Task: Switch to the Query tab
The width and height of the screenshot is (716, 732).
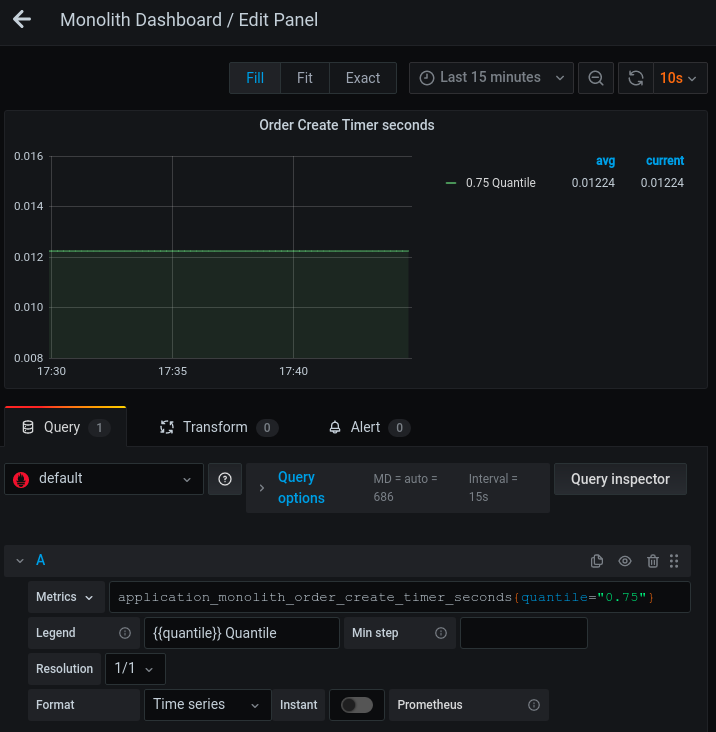Action: tap(65, 427)
